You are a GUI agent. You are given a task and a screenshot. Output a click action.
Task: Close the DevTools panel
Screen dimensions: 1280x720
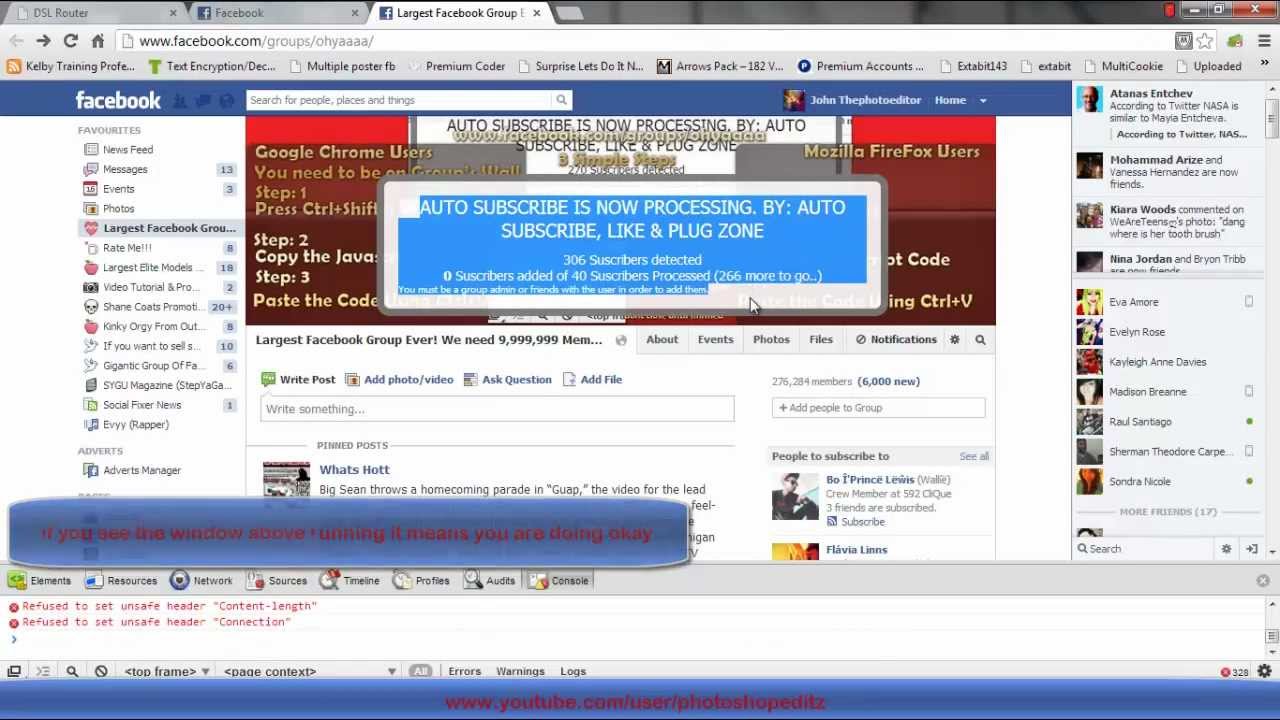pos(1263,580)
